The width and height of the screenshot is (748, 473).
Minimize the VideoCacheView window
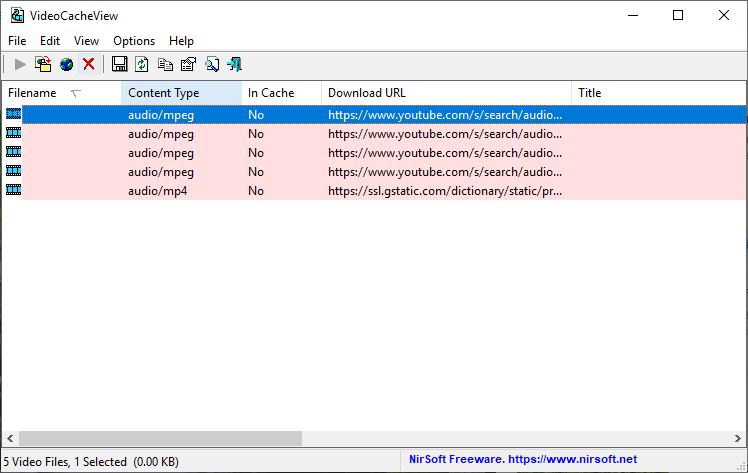[x=633, y=15]
